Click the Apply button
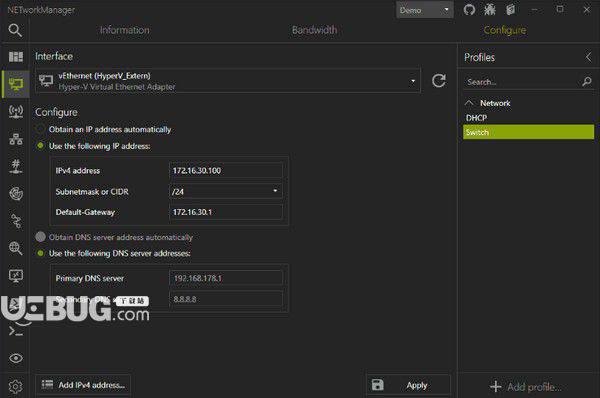Viewport: 600px width, 398px height. 408,385
